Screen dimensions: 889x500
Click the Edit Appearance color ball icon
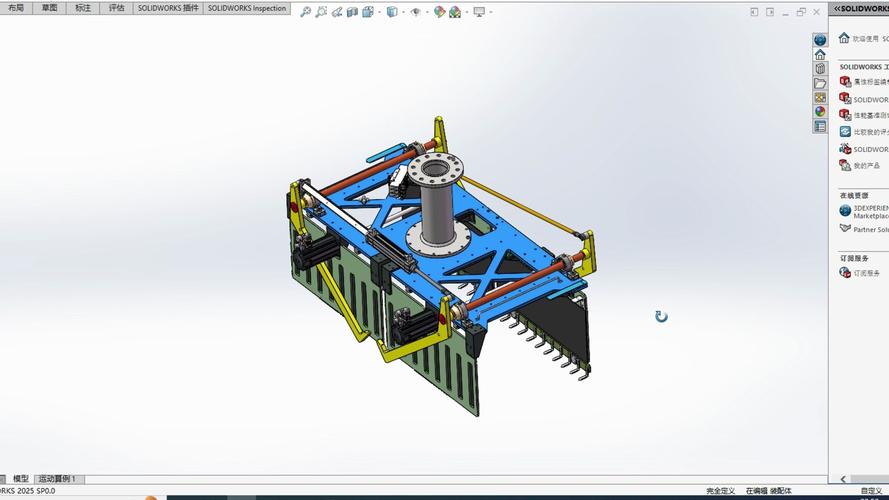439,11
